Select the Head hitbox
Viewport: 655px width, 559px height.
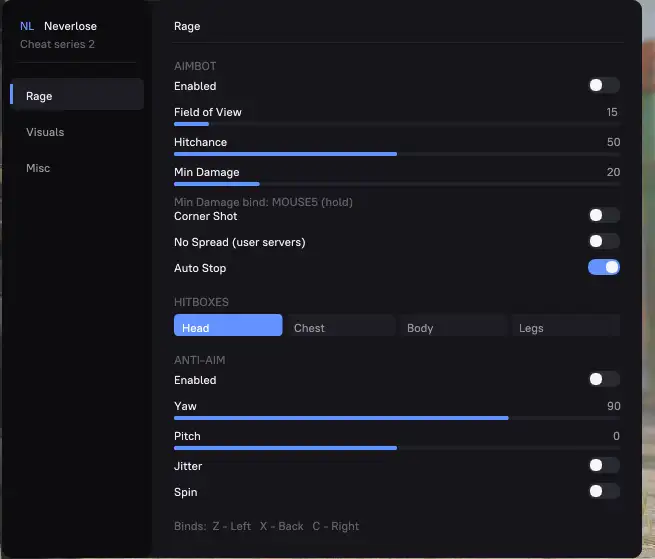(228, 325)
